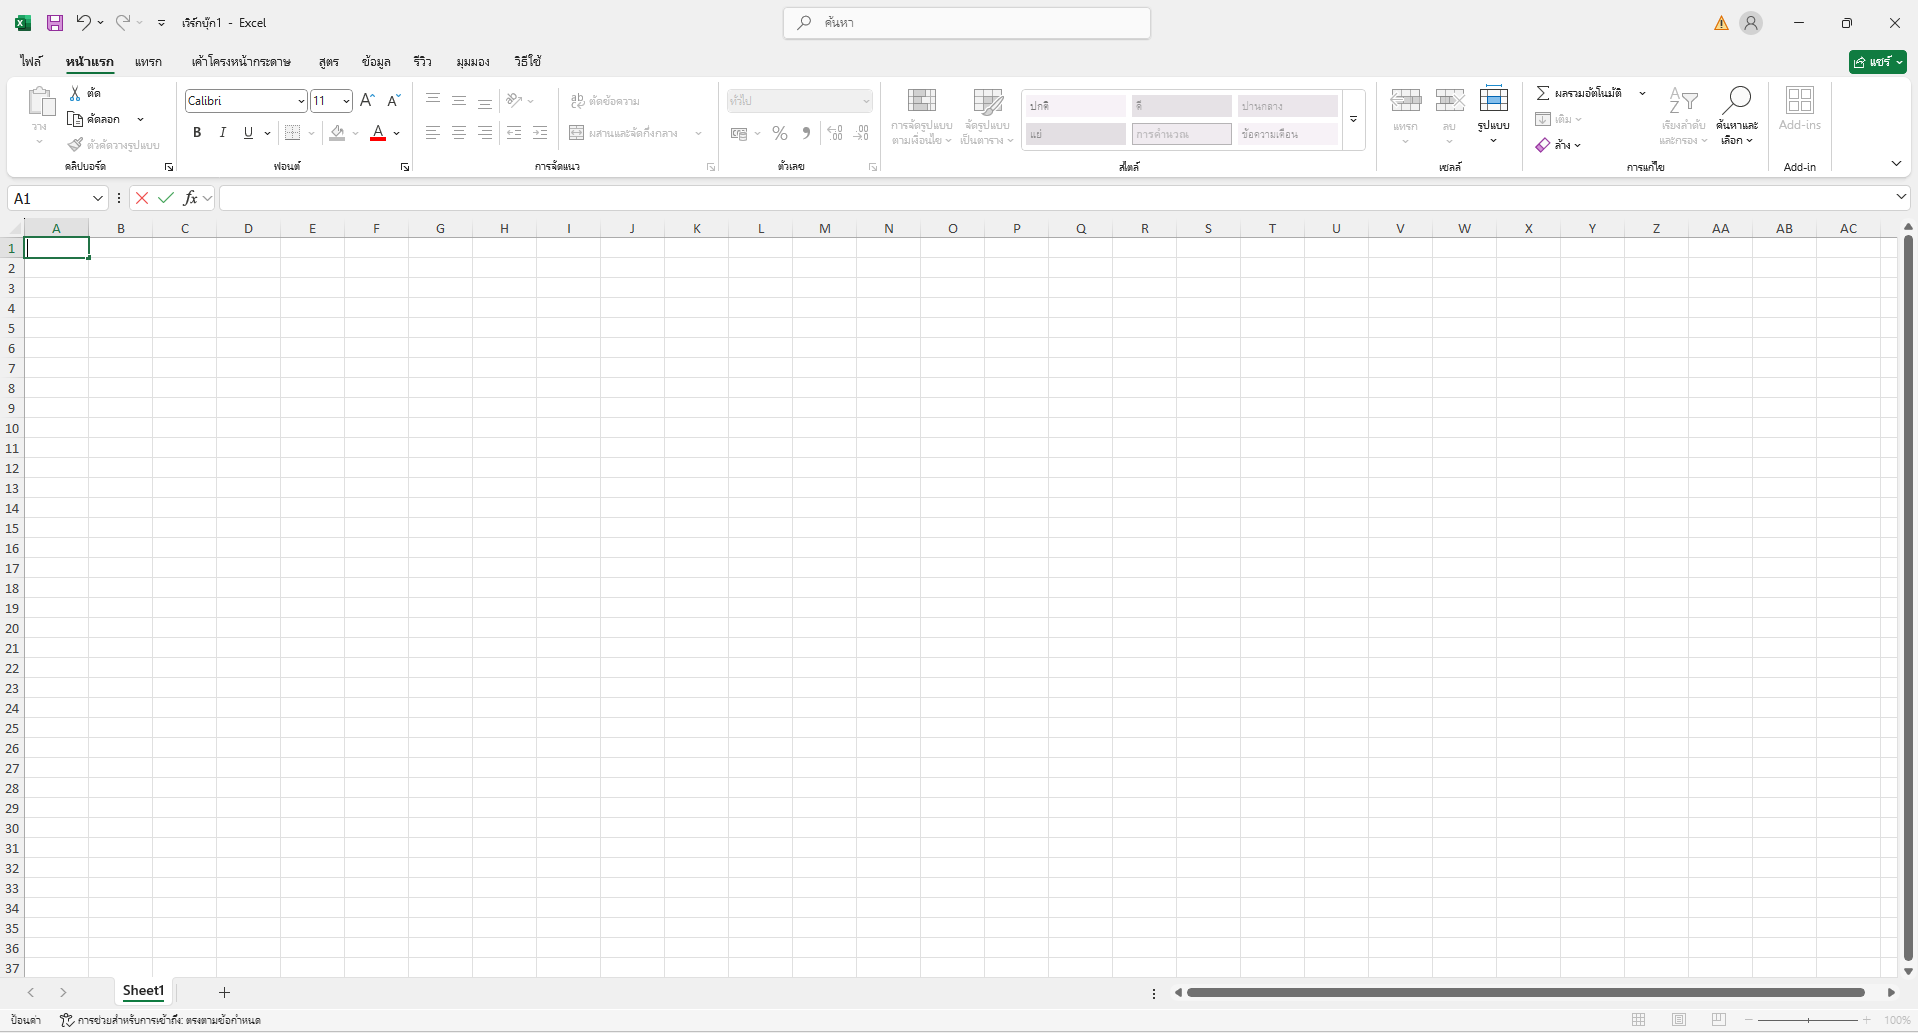Toggle Underline formatting

pyautogui.click(x=248, y=133)
